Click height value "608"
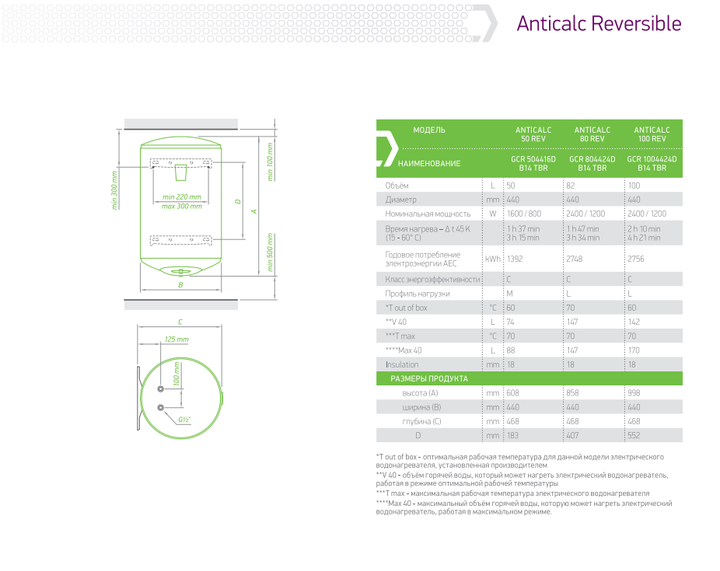This screenshot has width=720, height=571. [513, 393]
